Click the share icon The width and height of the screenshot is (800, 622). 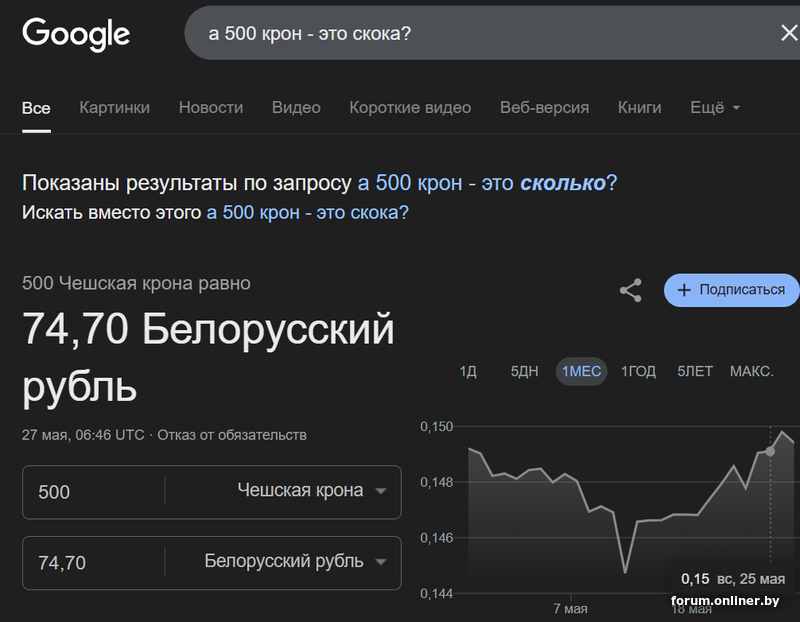(630, 291)
